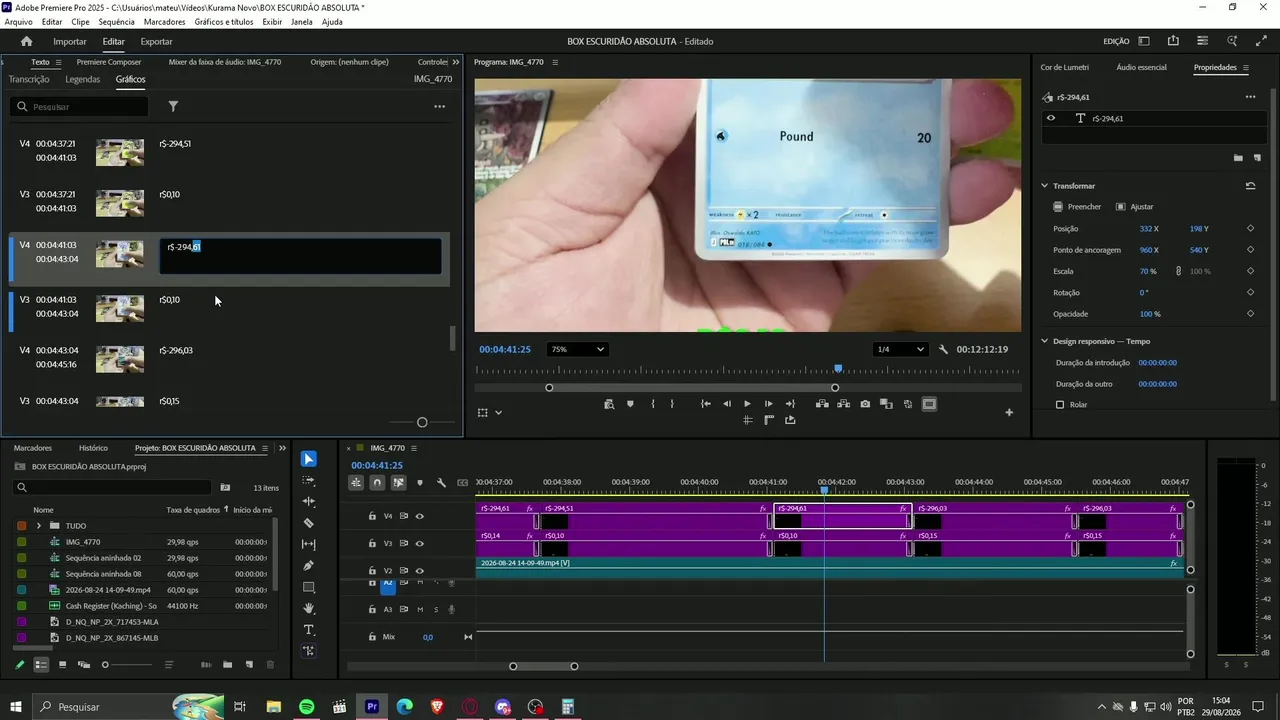Switch to the Transcrição tab

pyautogui.click(x=29, y=79)
